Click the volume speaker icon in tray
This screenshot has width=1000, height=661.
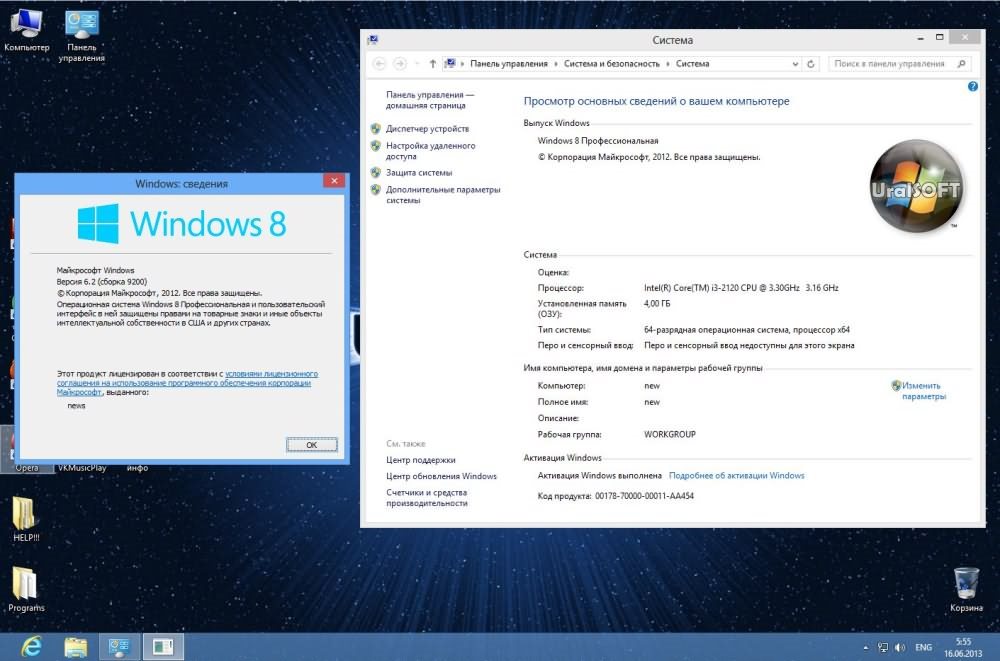[x=899, y=647]
